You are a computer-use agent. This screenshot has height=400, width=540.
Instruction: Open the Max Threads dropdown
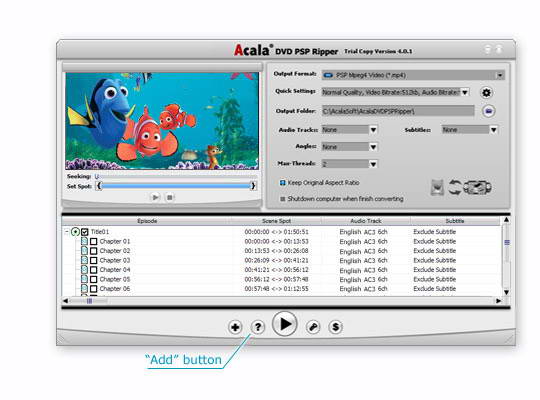(373, 164)
